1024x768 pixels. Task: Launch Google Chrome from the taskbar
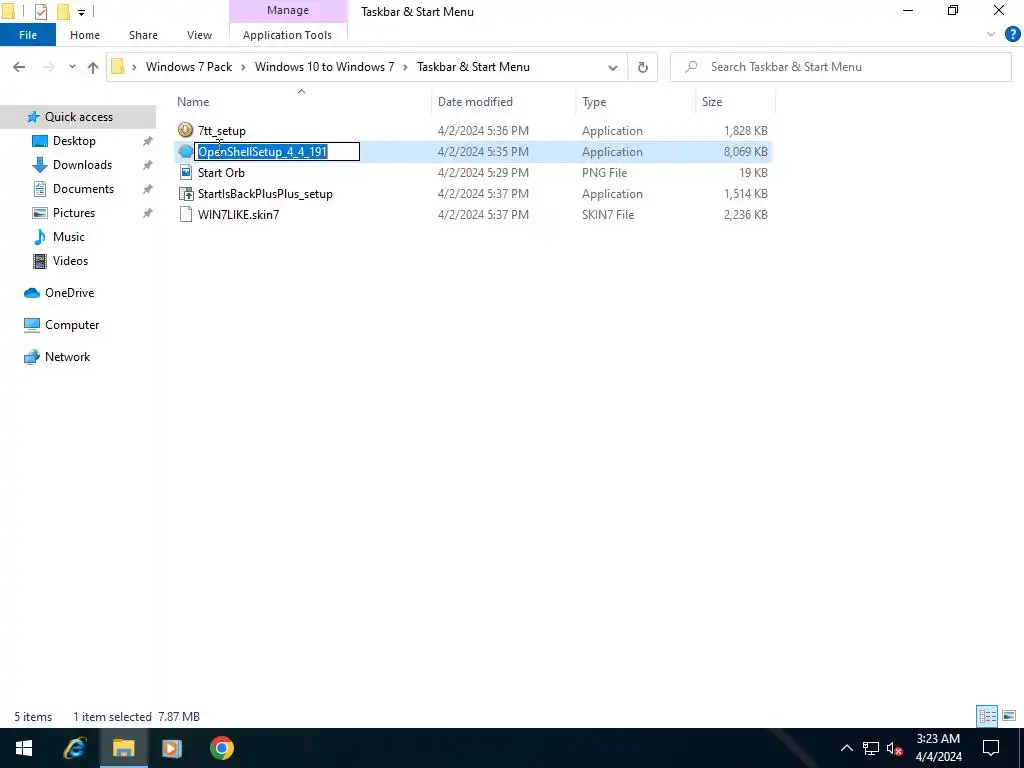pos(221,748)
